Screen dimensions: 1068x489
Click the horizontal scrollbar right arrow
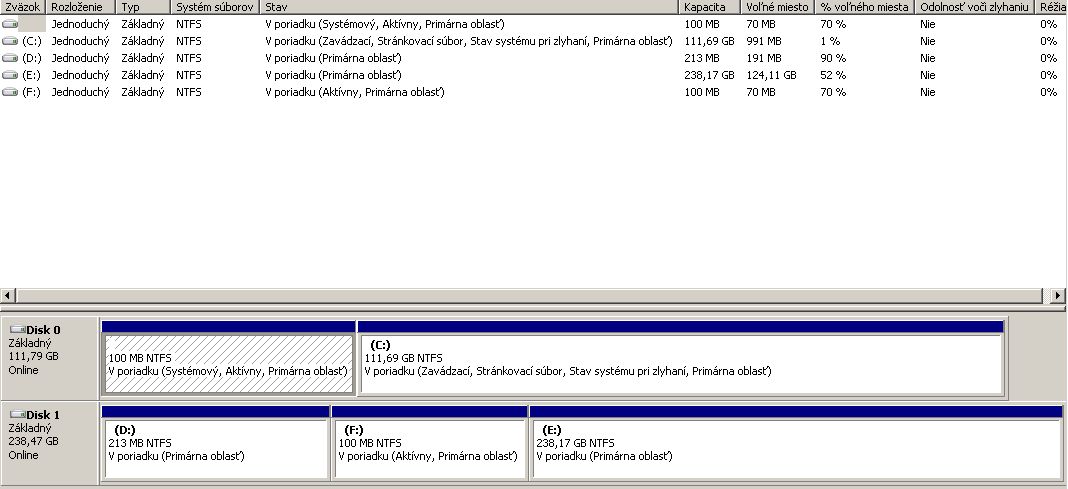click(1057, 296)
